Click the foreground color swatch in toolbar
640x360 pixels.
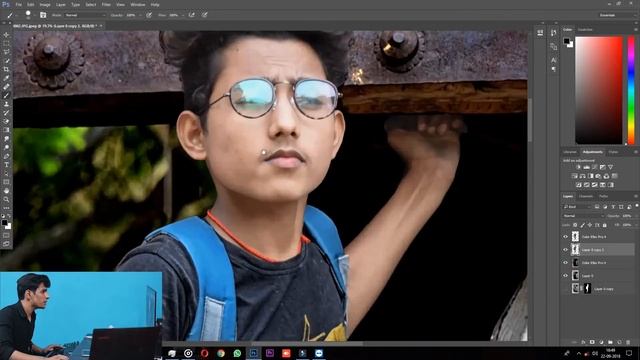tap(4, 222)
